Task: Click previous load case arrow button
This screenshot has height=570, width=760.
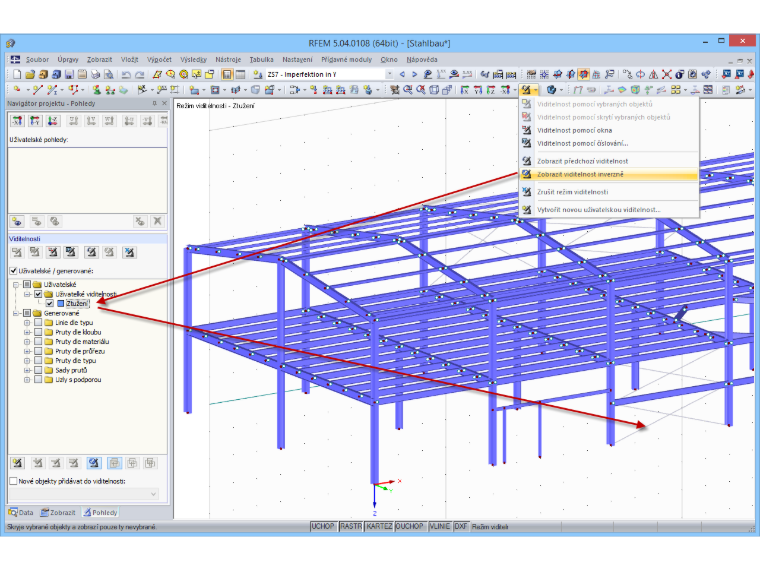Action: coord(402,74)
